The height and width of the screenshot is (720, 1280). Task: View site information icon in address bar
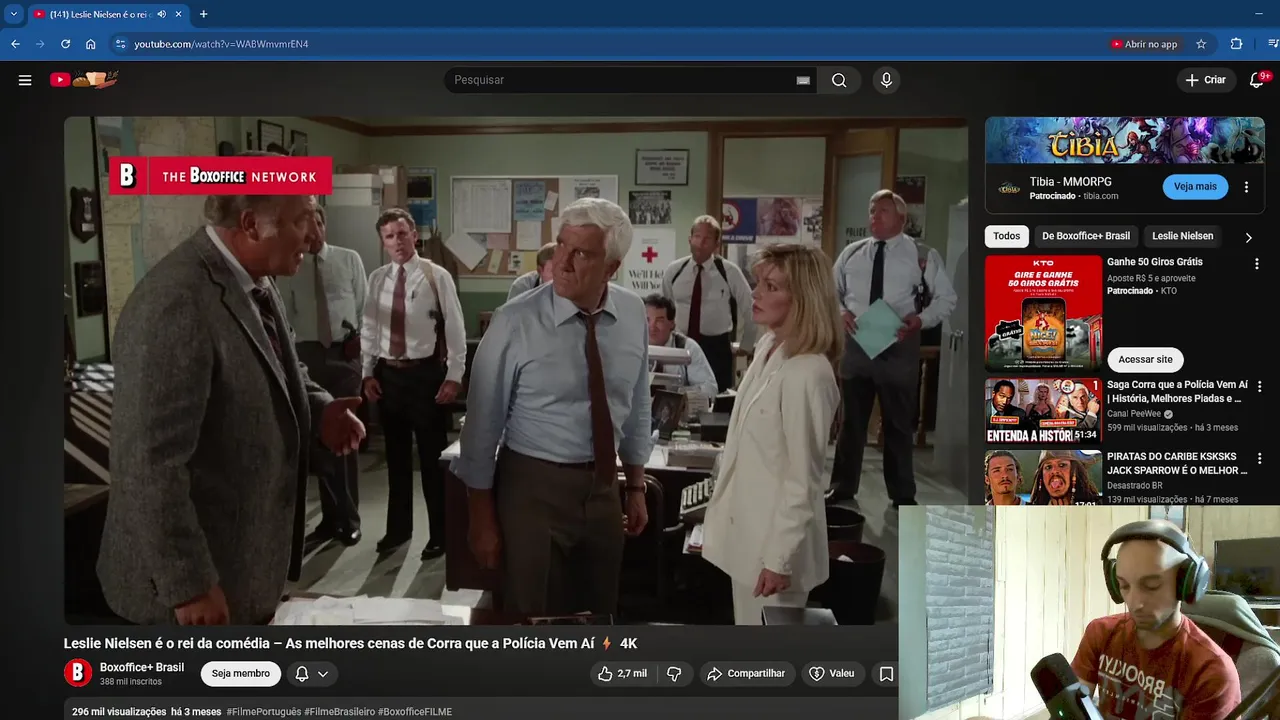pos(120,44)
